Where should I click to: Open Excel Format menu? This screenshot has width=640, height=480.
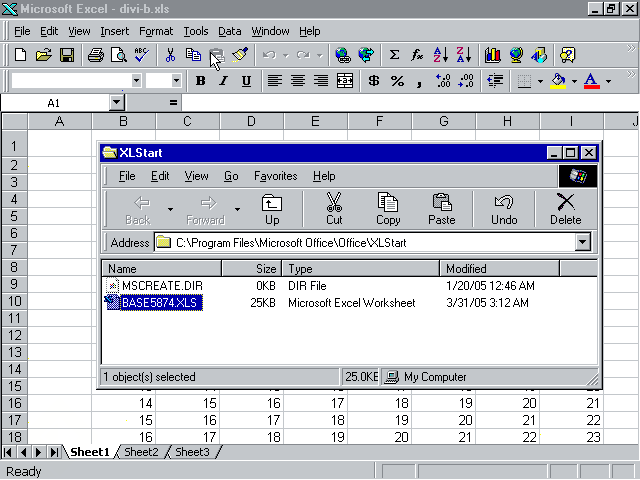click(x=156, y=31)
